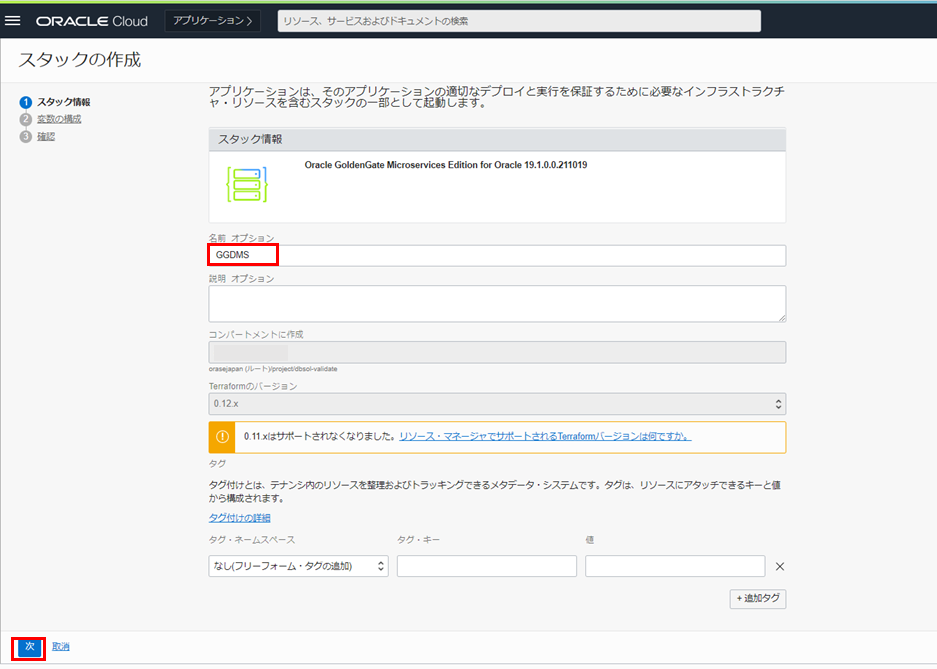The image size is (937, 669).
Task: Click the Oracle Cloud logo
Action: [92, 21]
